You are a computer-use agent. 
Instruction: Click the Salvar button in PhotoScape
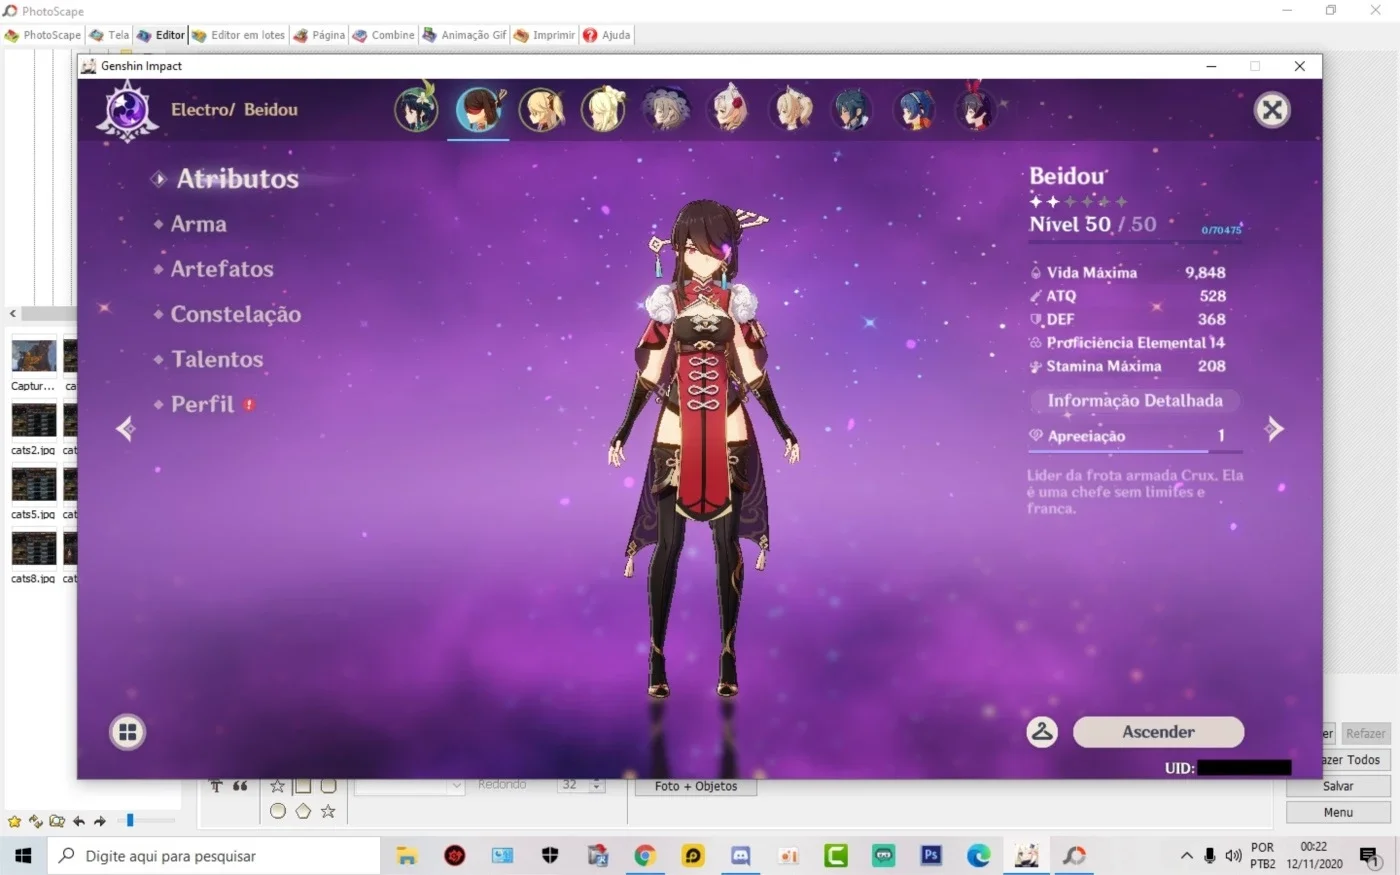[1338, 786]
